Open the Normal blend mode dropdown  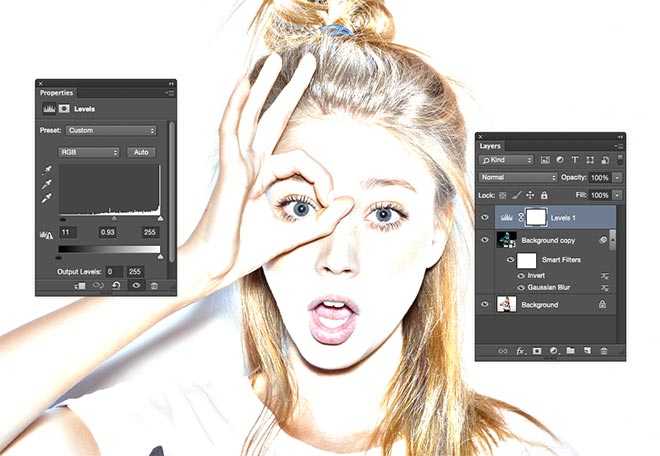517,177
